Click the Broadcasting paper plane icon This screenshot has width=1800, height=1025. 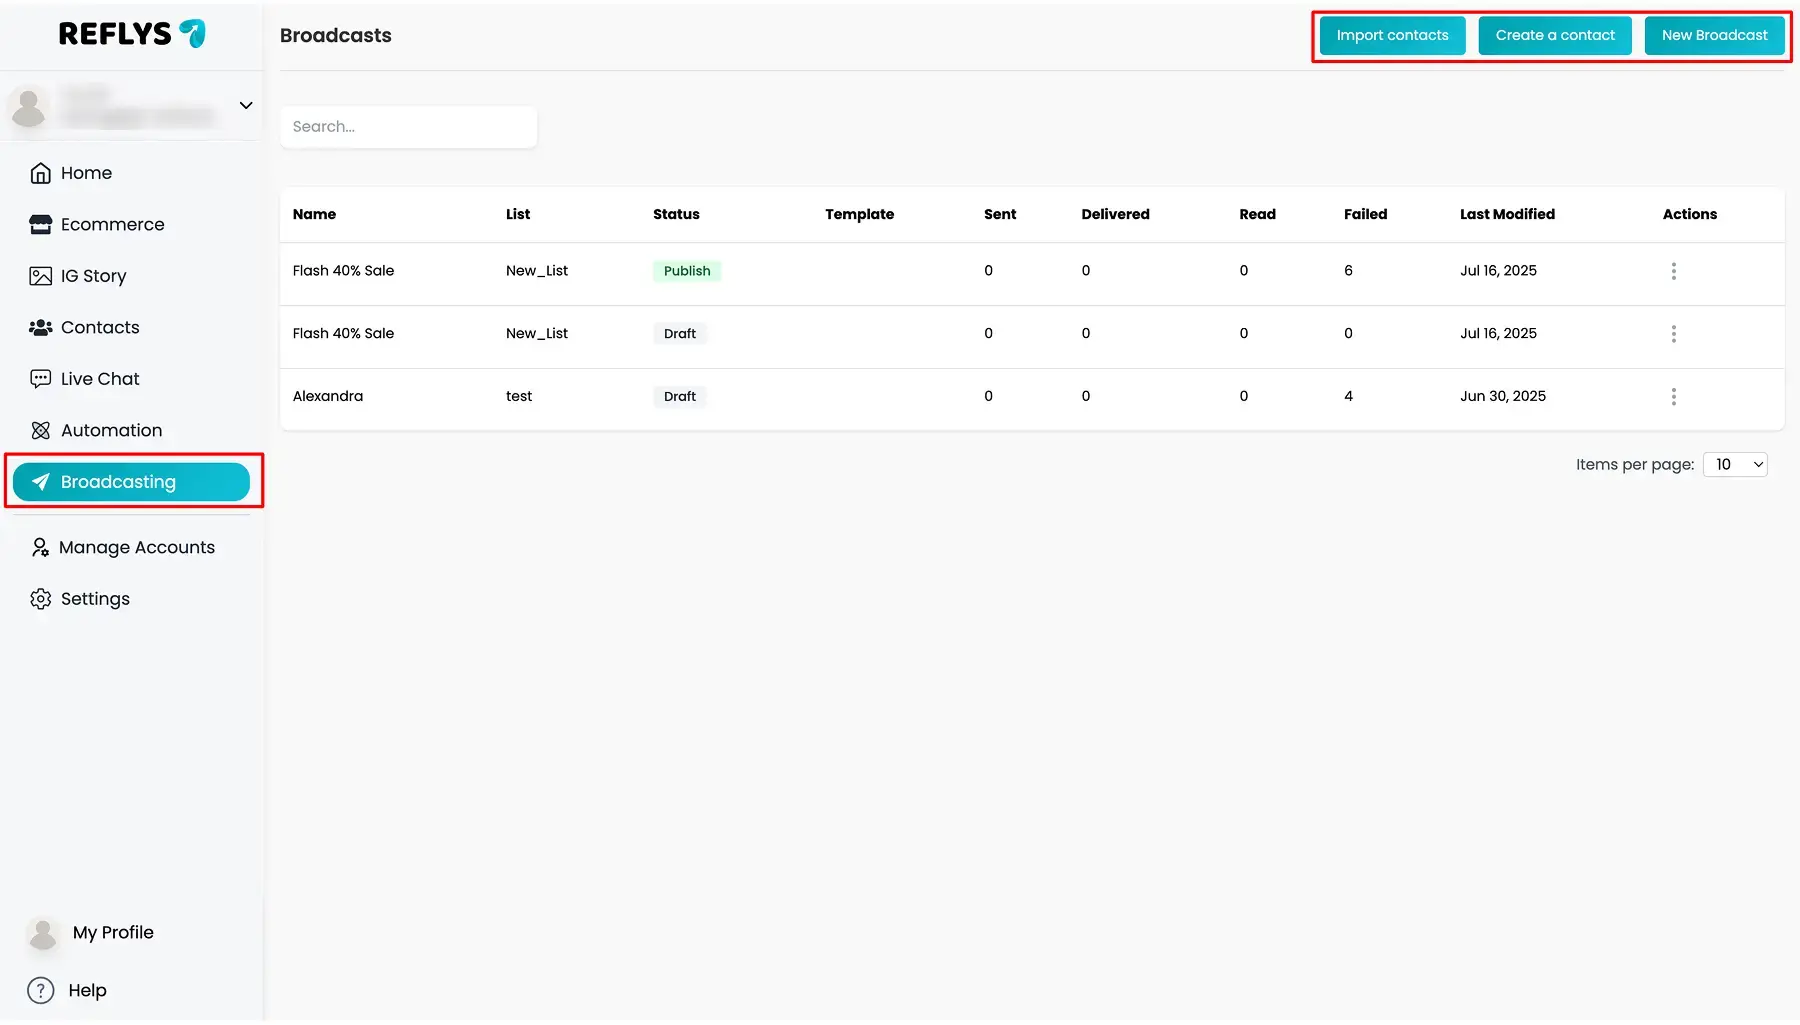[x=40, y=482]
